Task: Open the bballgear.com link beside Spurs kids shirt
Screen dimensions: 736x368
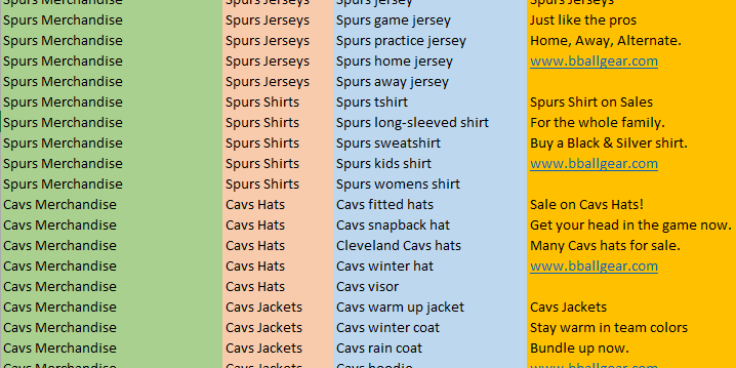Action: pyautogui.click(x=594, y=163)
